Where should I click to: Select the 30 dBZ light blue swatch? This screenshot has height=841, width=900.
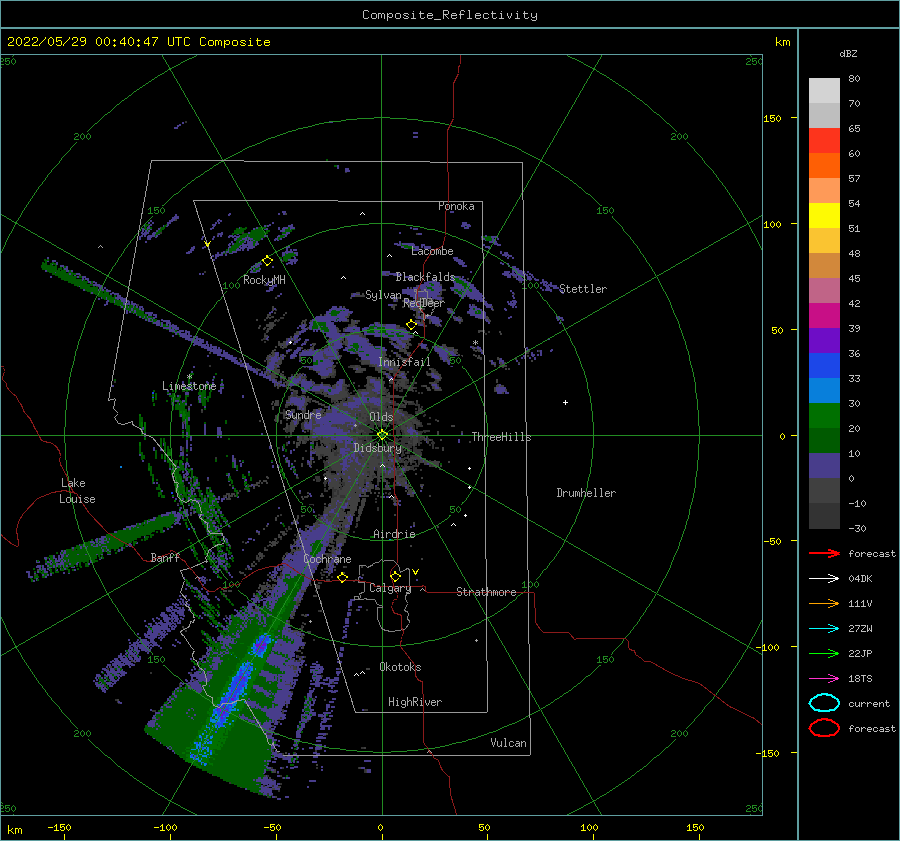[x=824, y=391]
